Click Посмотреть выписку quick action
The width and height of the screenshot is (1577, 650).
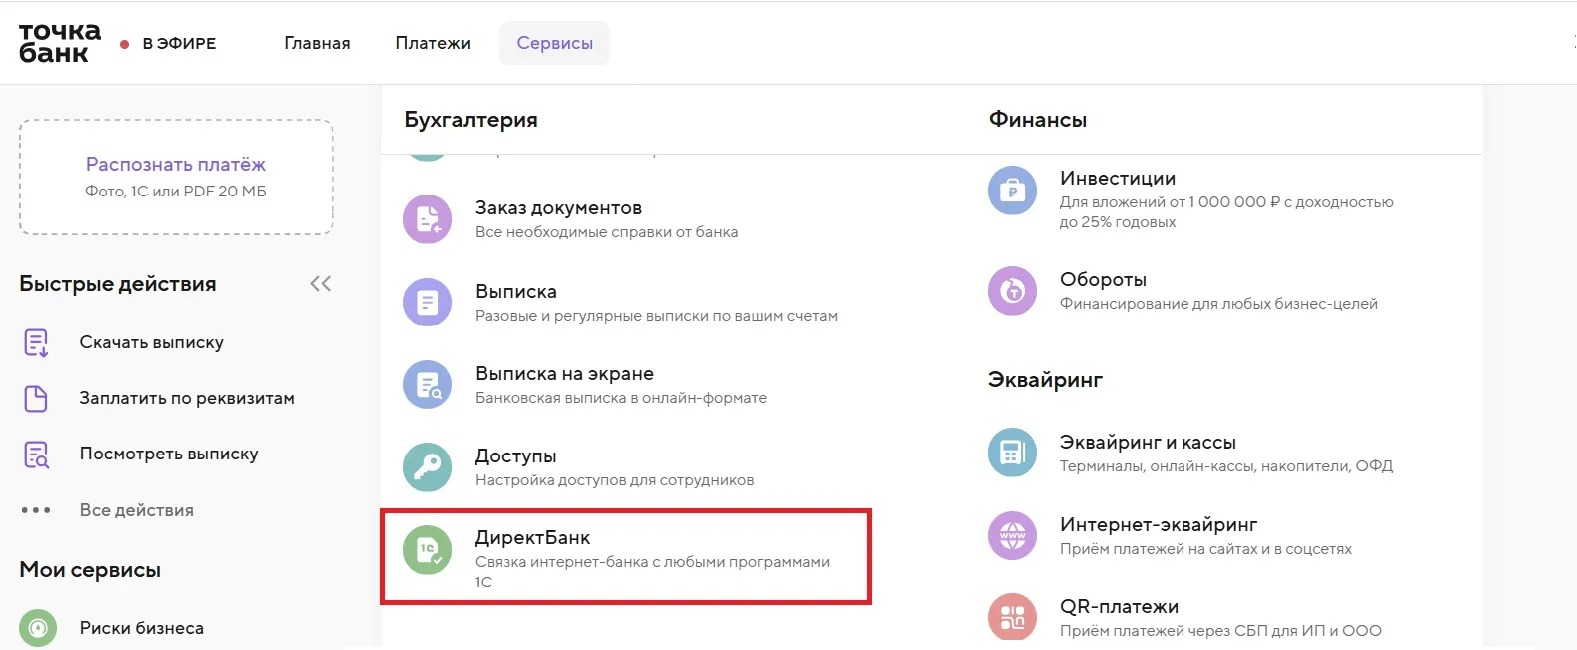[x=168, y=454]
